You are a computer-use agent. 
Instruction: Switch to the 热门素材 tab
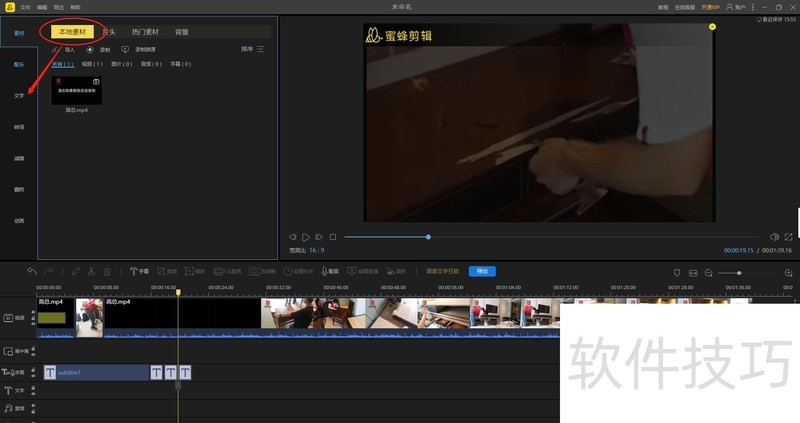tap(145, 32)
